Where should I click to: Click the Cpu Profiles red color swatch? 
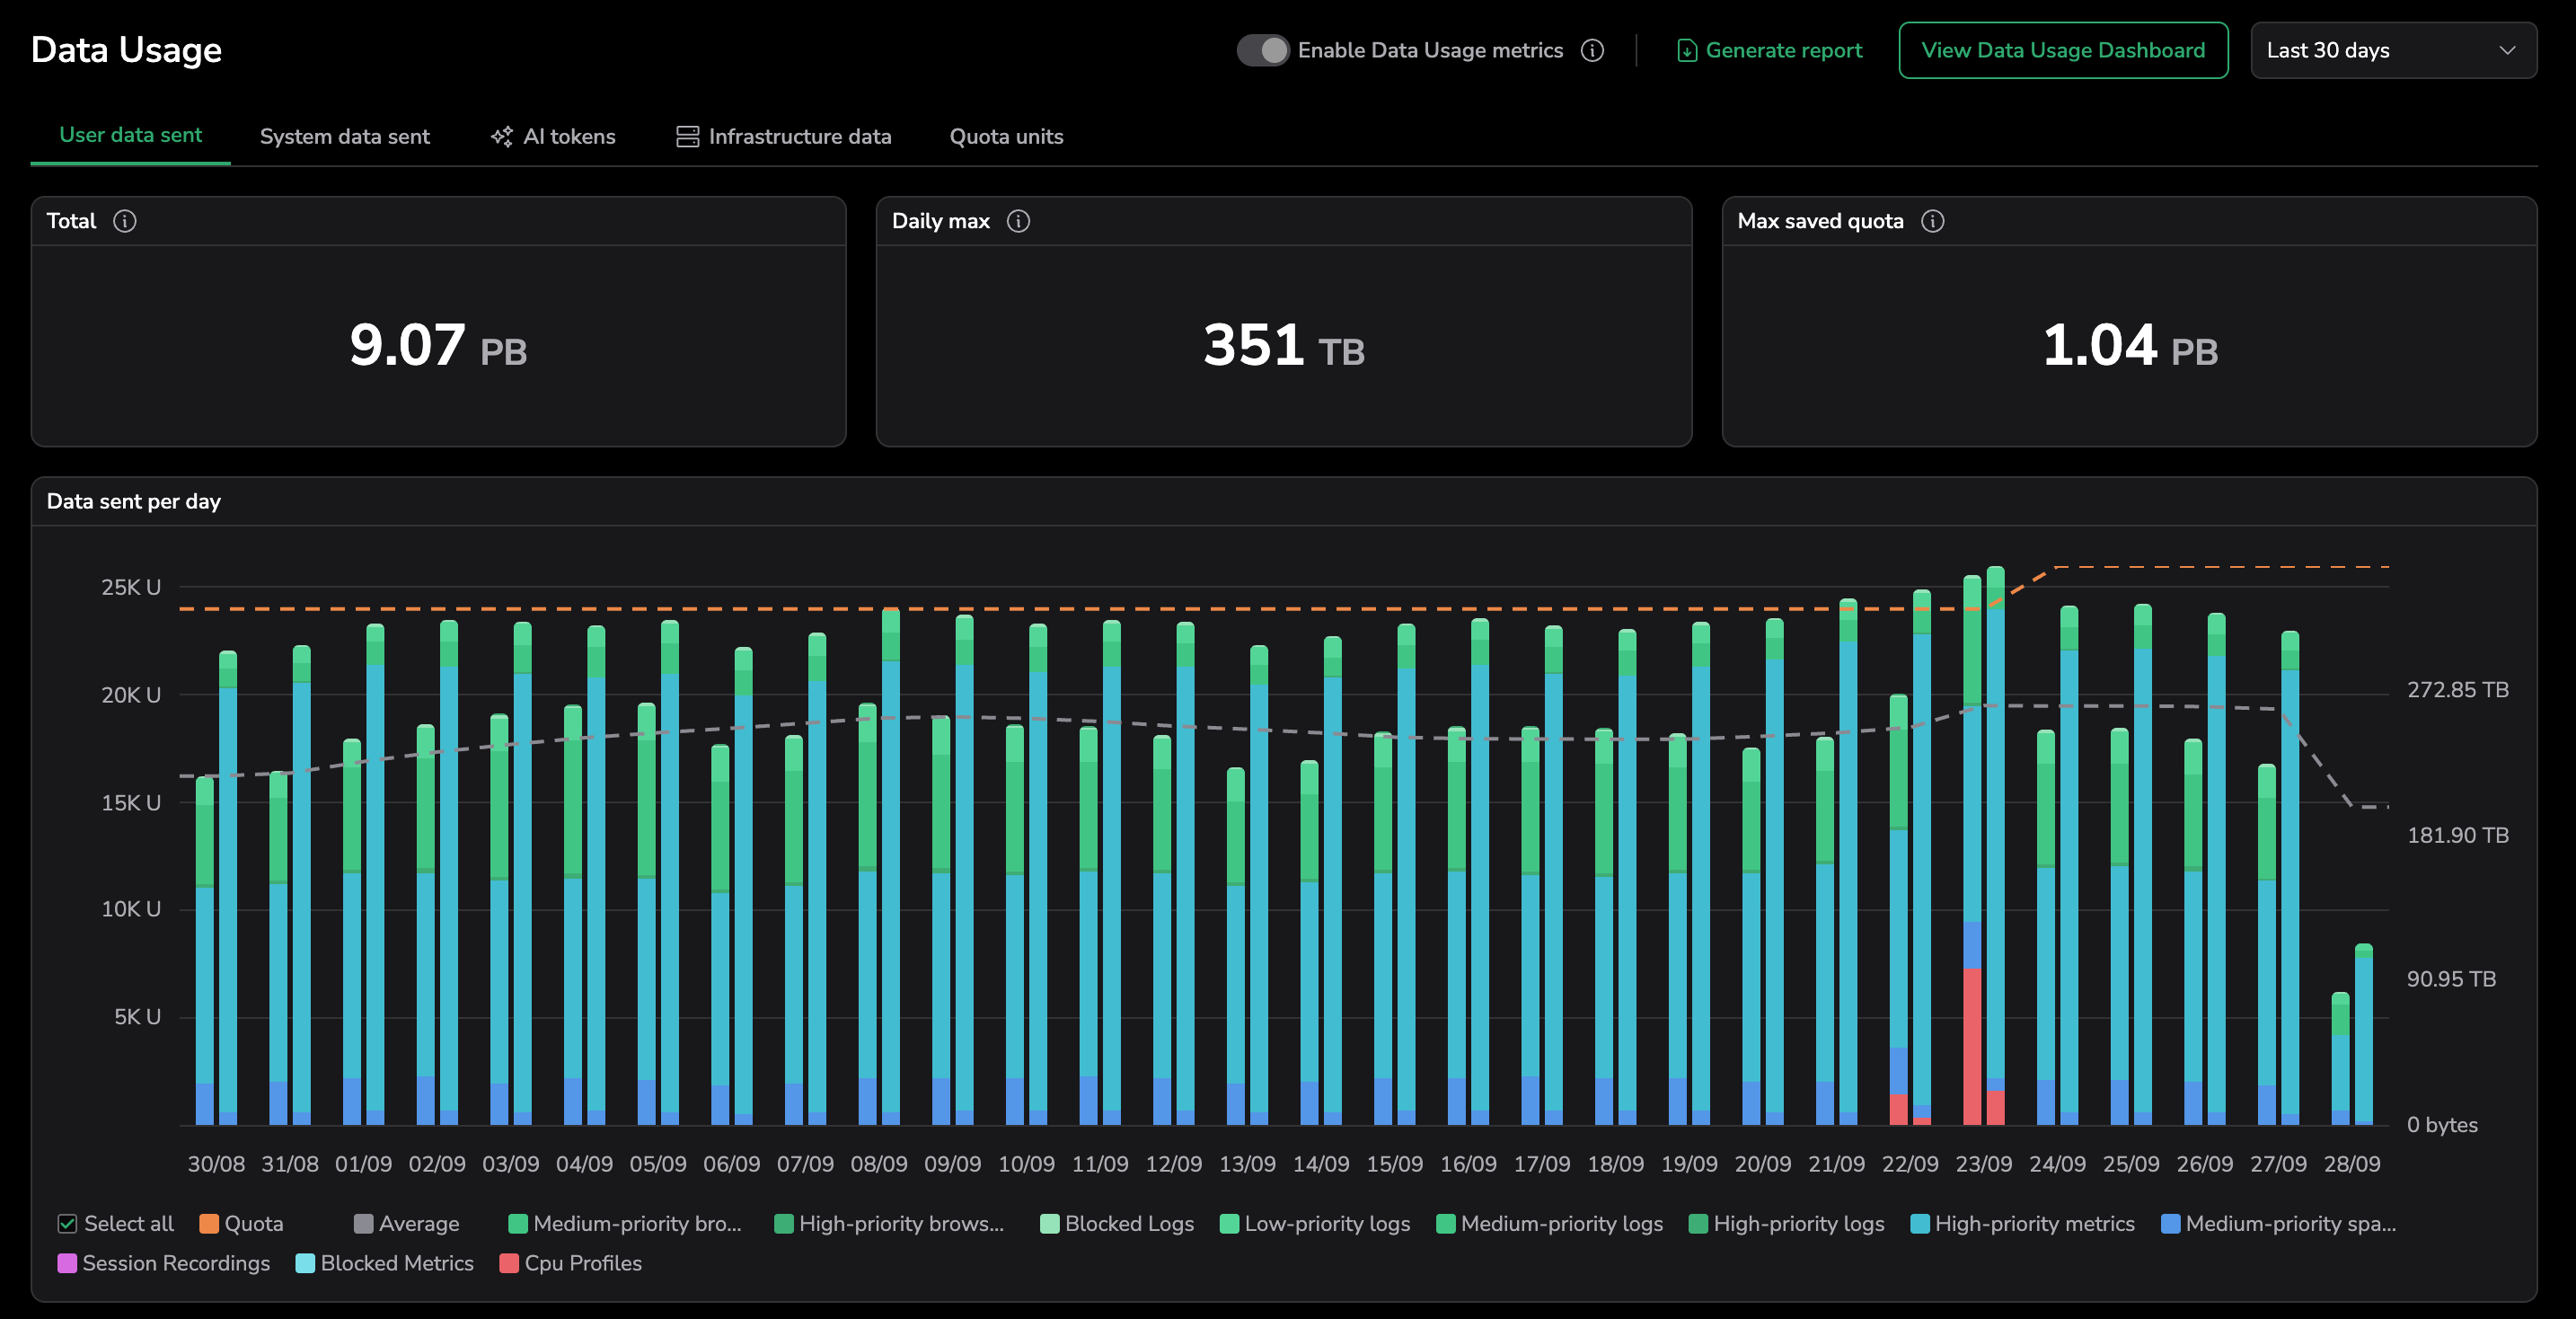click(x=508, y=1263)
